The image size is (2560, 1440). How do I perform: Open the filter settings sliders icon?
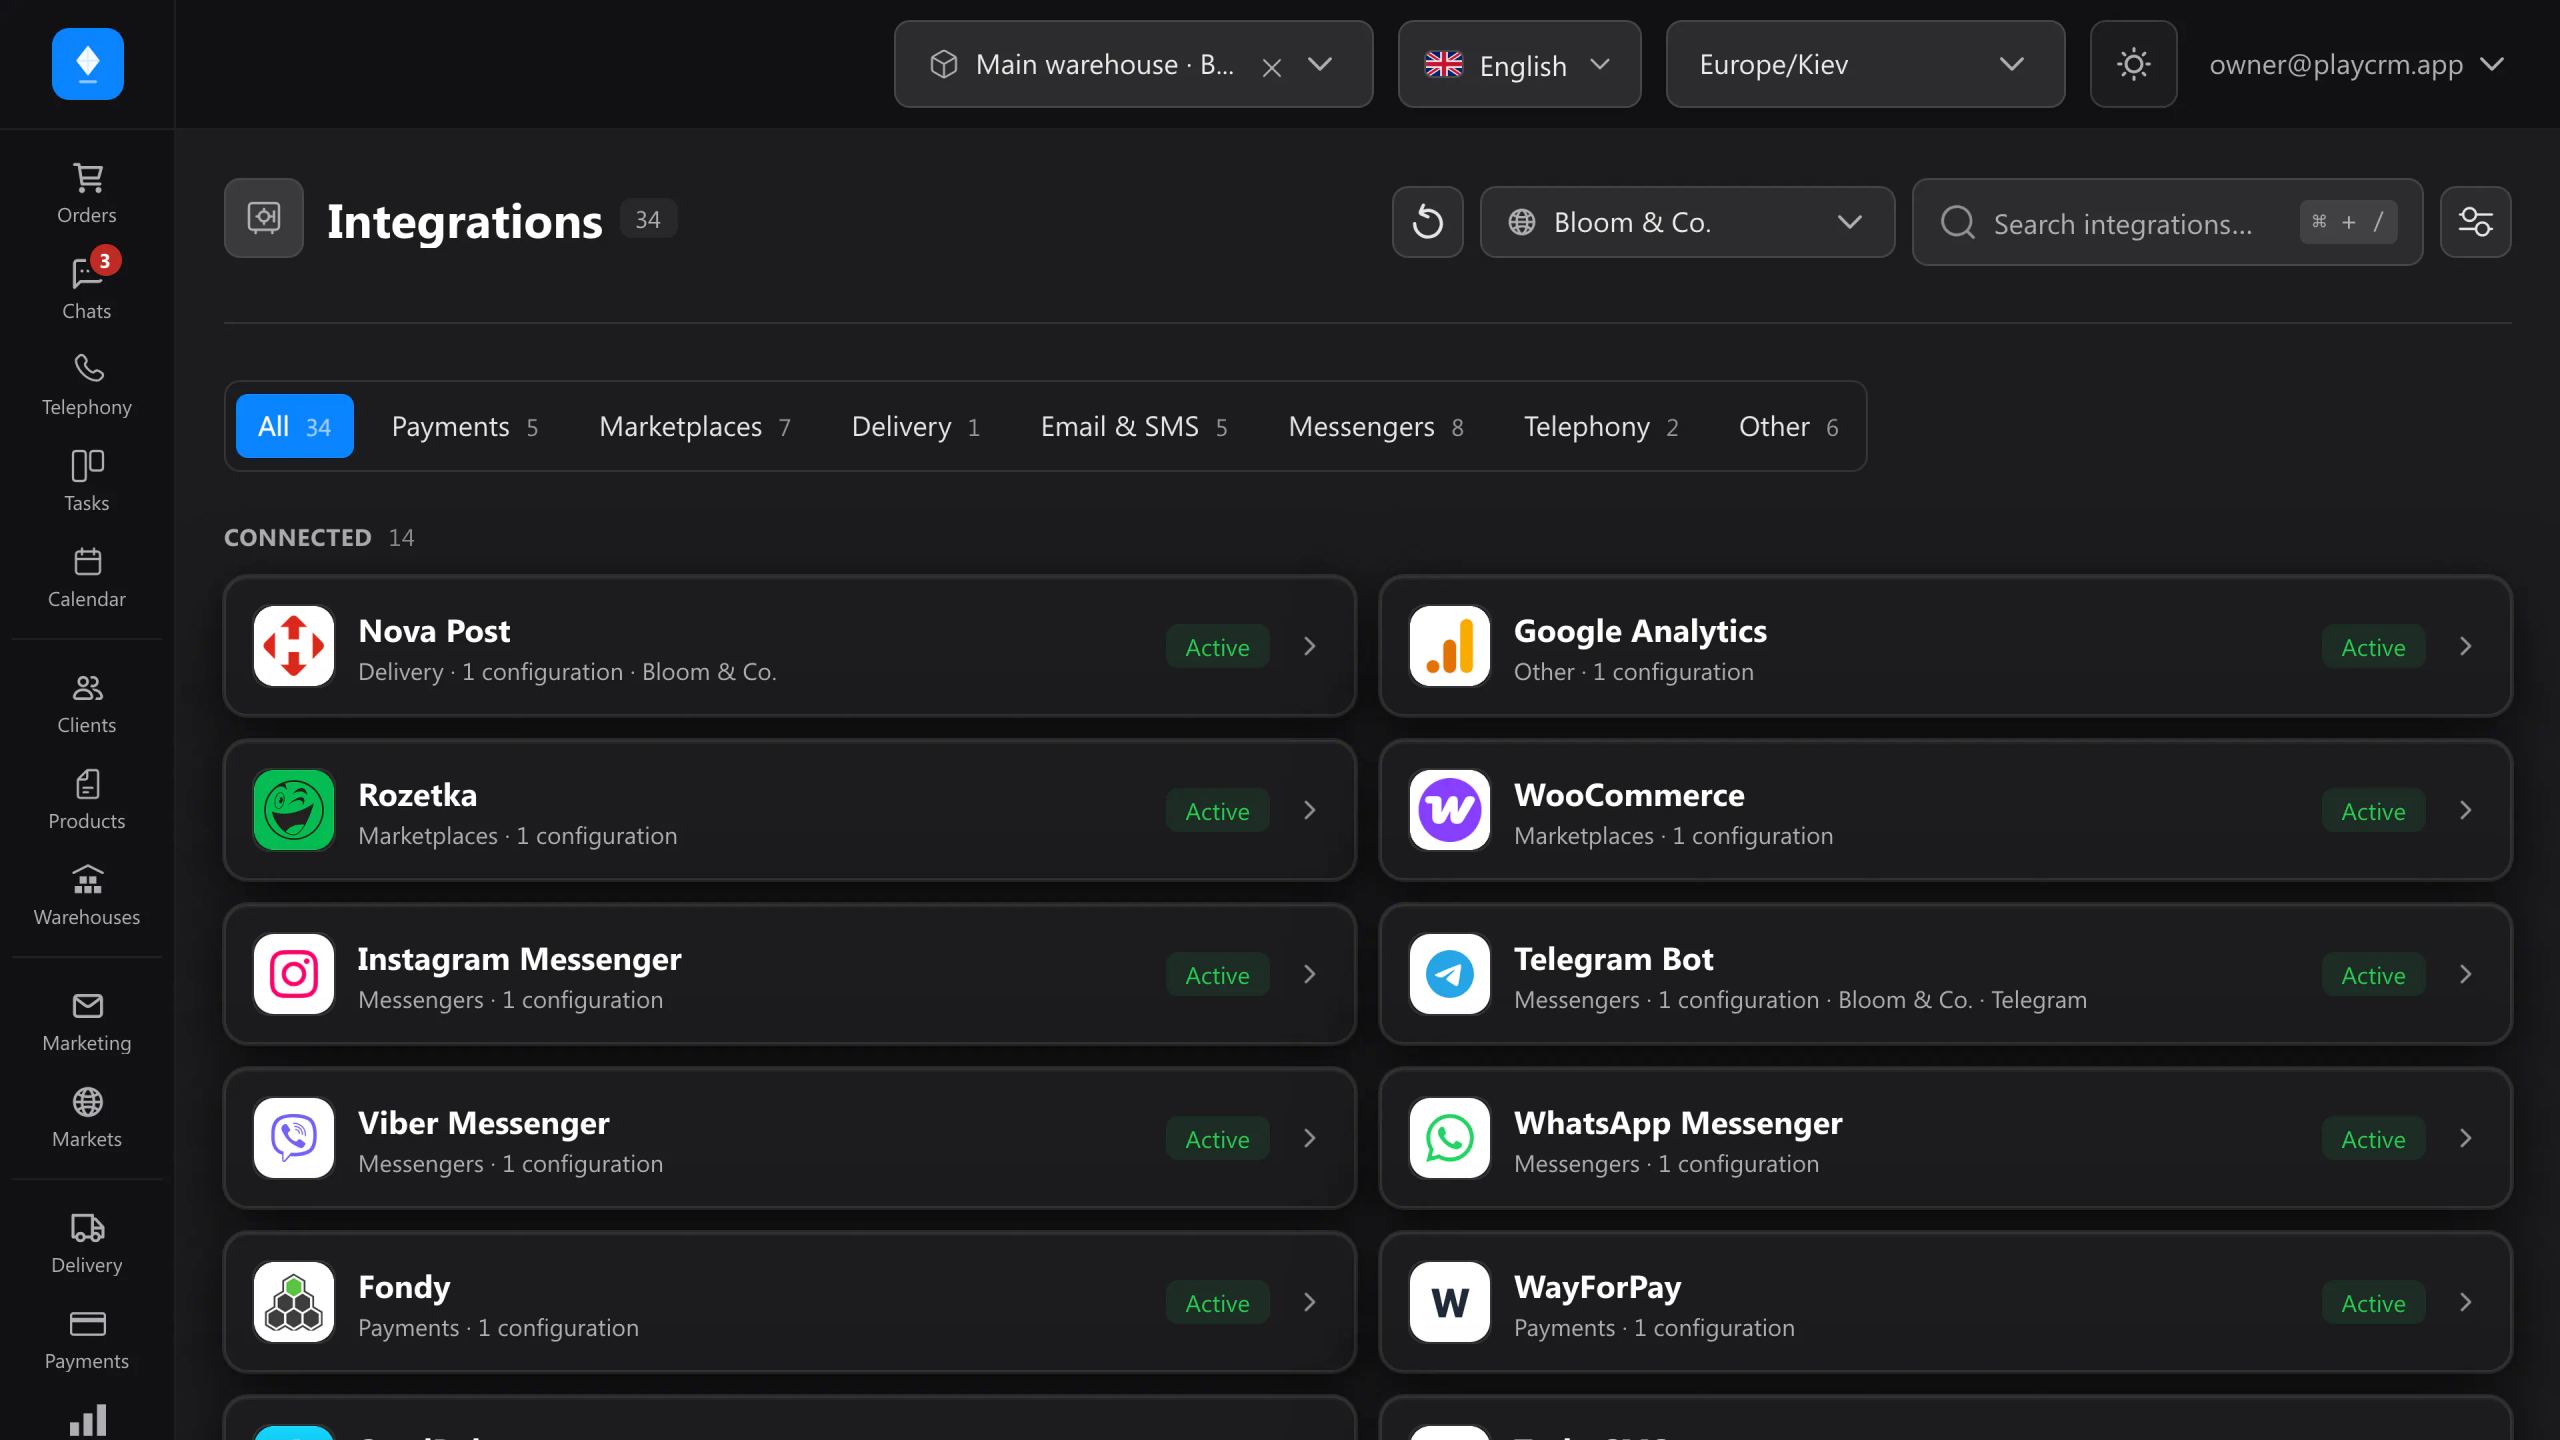pyautogui.click(x=2475, y=222)
